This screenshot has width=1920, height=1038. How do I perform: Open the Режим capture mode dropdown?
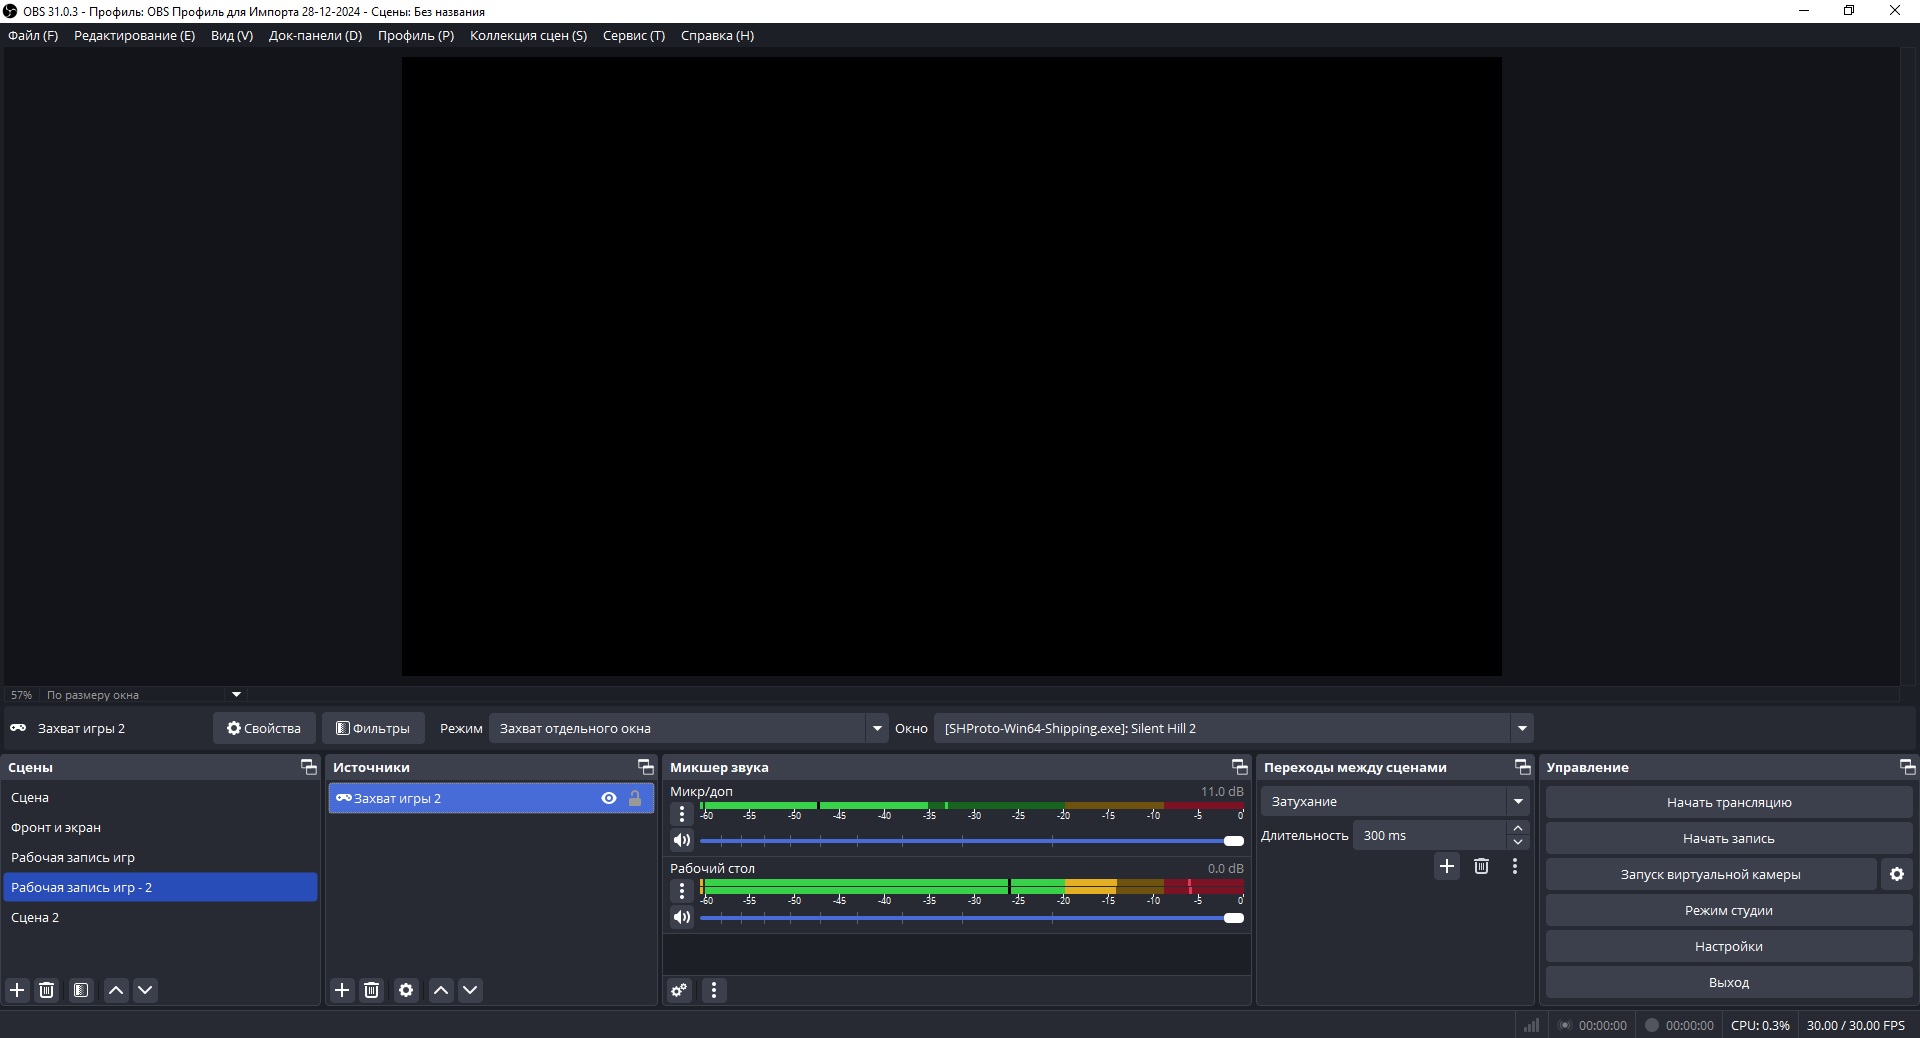[x=688, y=728]
